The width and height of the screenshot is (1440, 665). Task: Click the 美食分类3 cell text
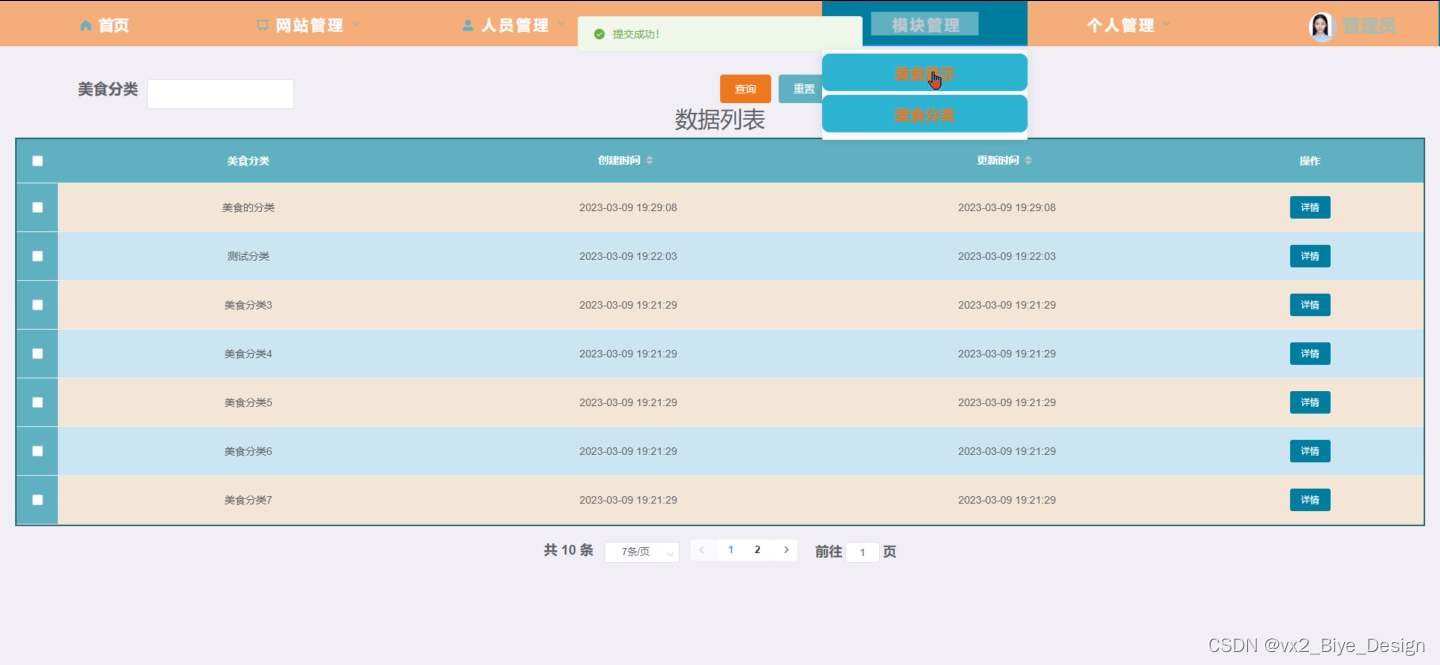tap(248, 305)
